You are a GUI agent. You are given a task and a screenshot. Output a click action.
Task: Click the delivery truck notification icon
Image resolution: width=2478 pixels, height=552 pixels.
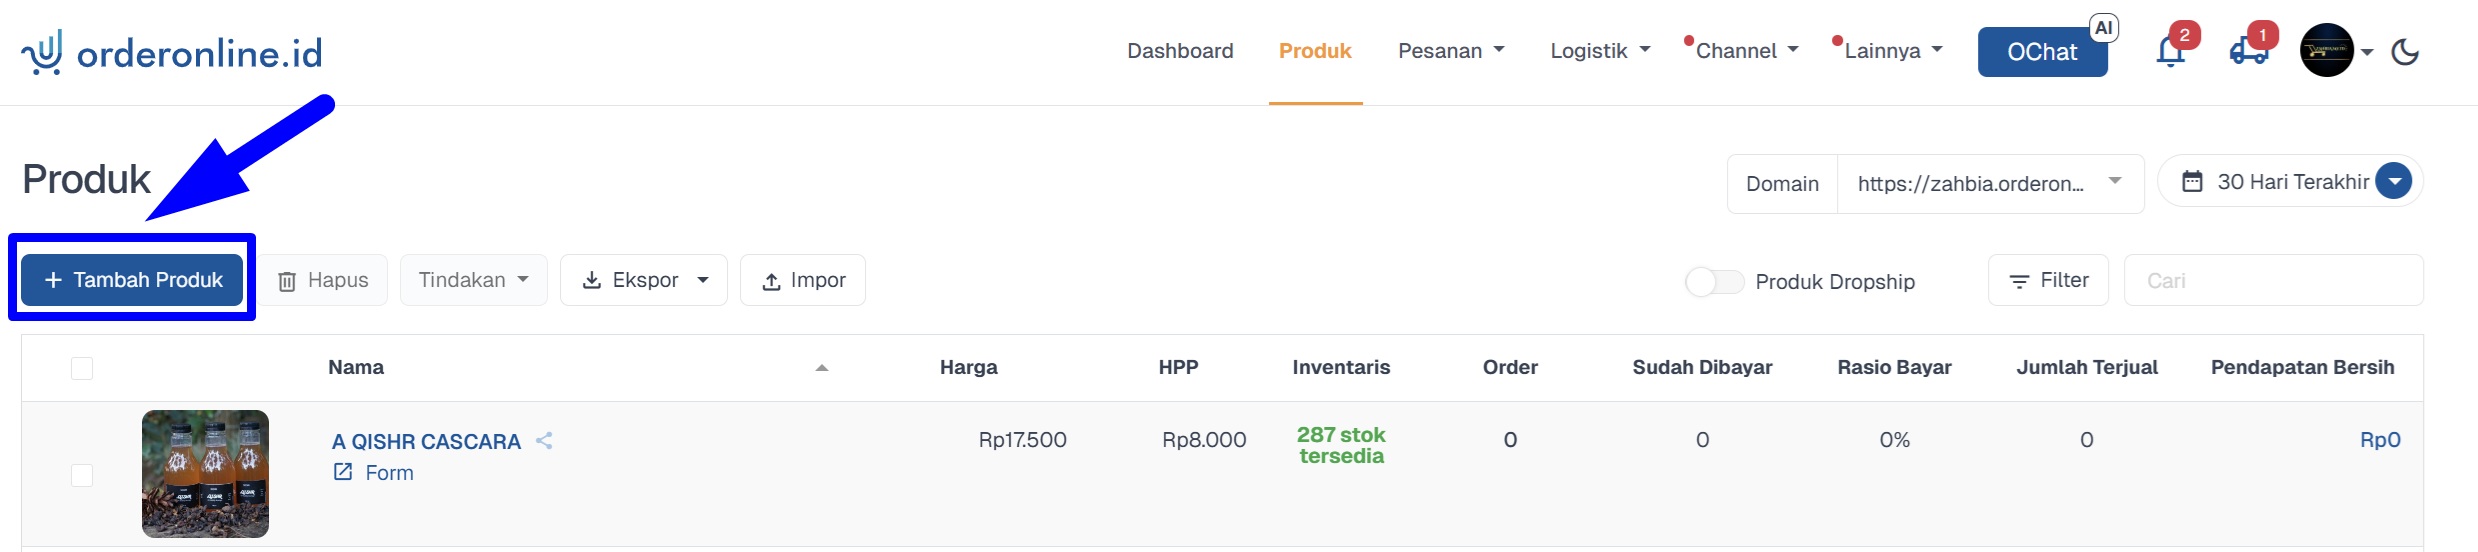pyautogui.click(x=2249, y=51)
